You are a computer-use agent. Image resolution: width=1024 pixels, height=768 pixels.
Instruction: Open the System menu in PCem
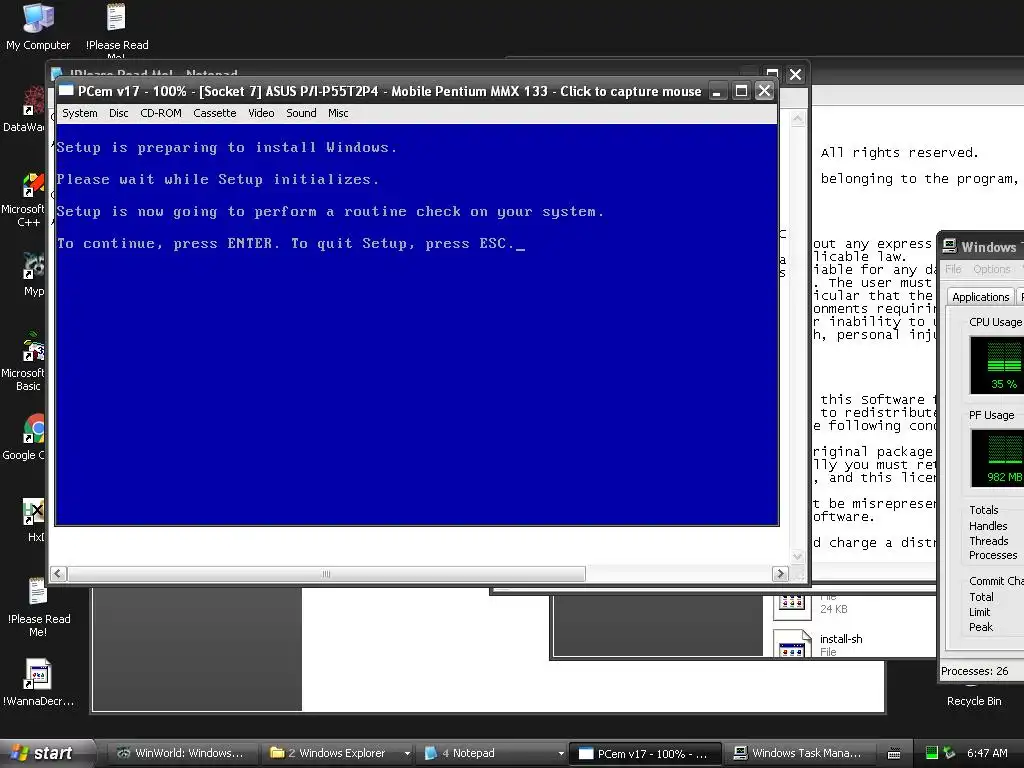click(x=80, y=113)
